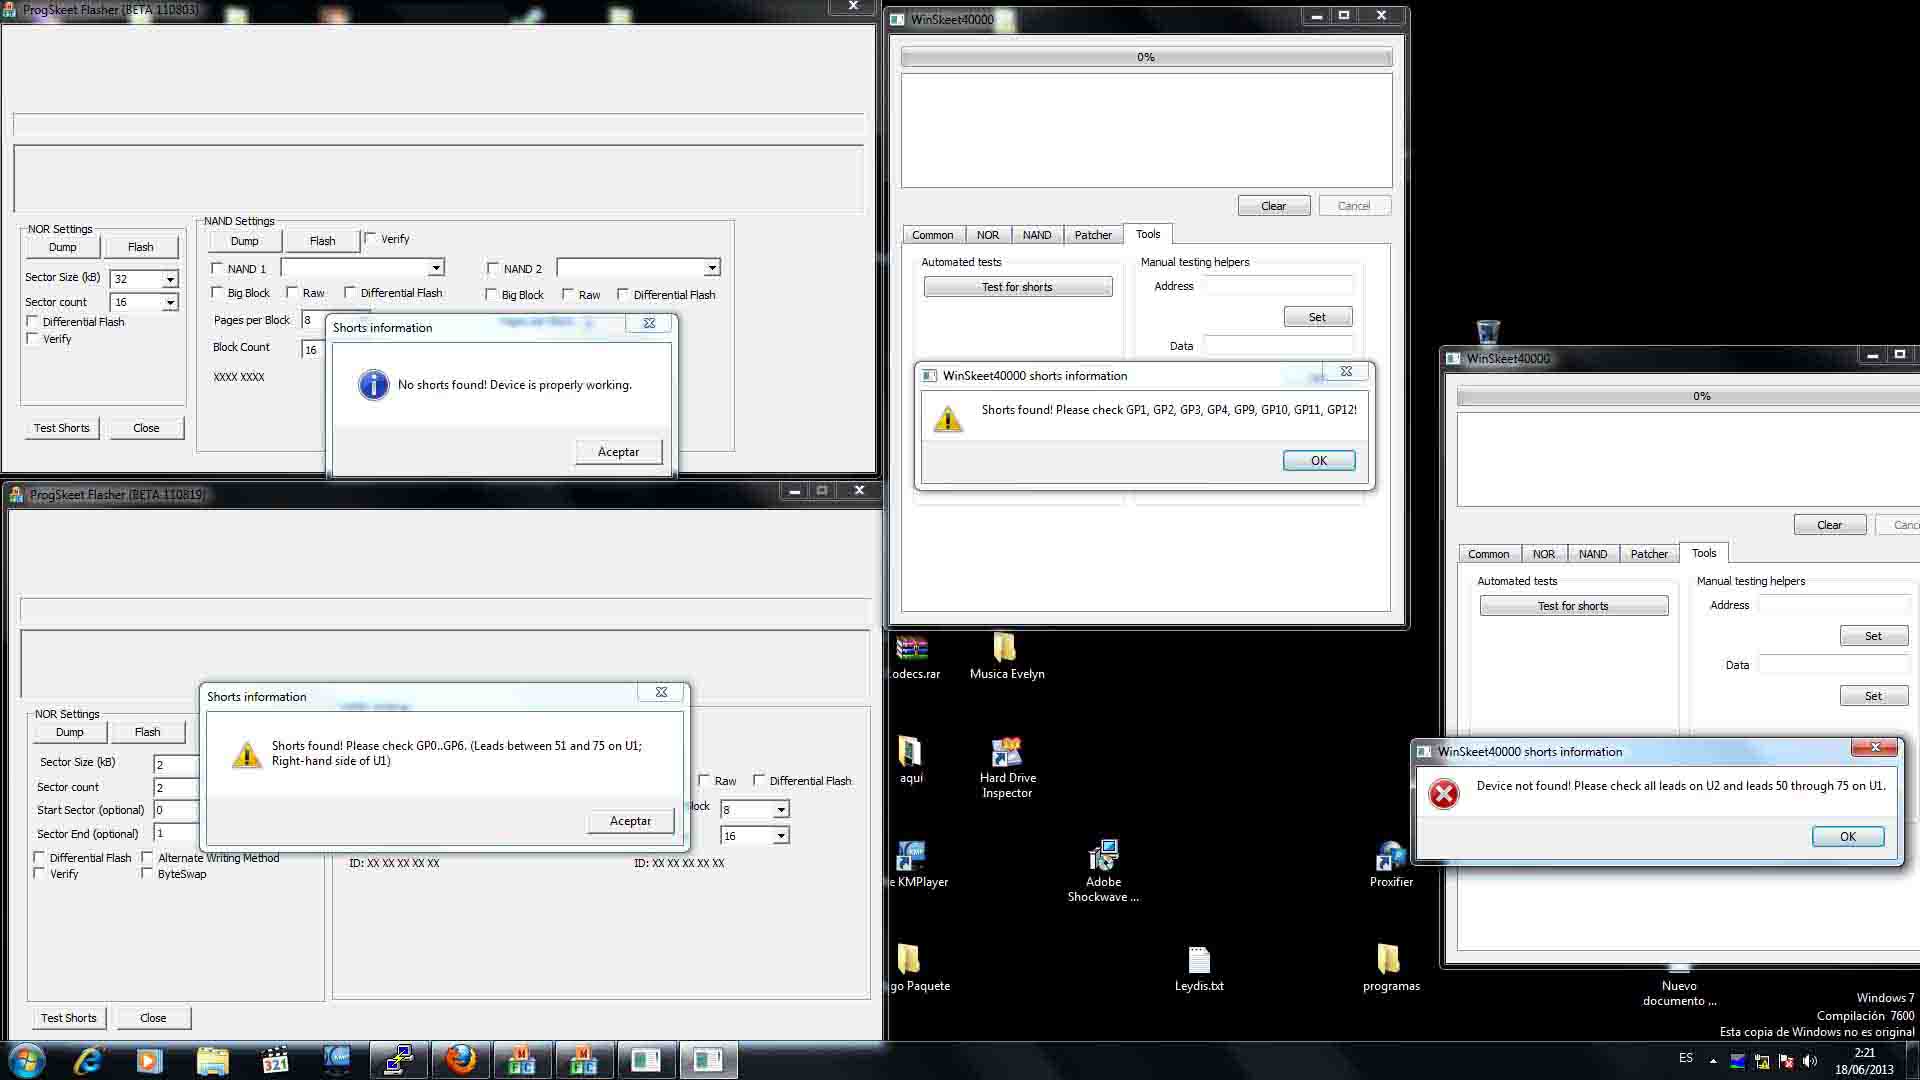1920x1080 pixels.
Task: Check the Verify box beside NAND Flash
Action: 371,238
